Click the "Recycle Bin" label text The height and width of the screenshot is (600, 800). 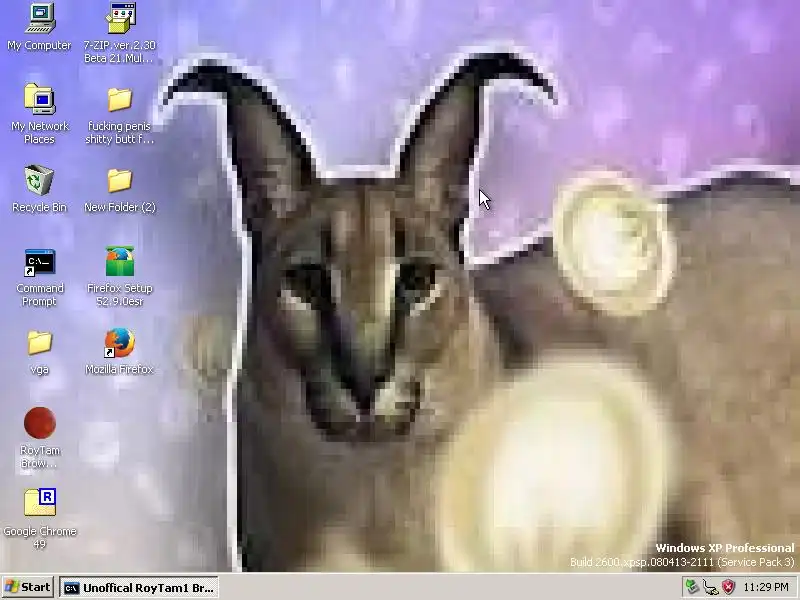point(39,207)
